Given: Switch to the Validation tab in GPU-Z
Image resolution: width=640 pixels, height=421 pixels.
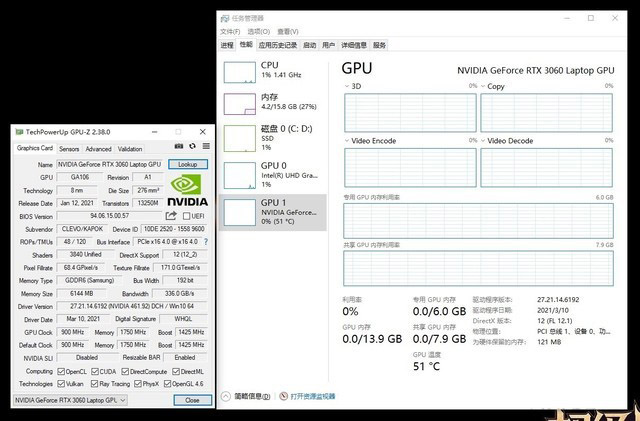Looking at the screenshot, I should (x=130, y=149).
